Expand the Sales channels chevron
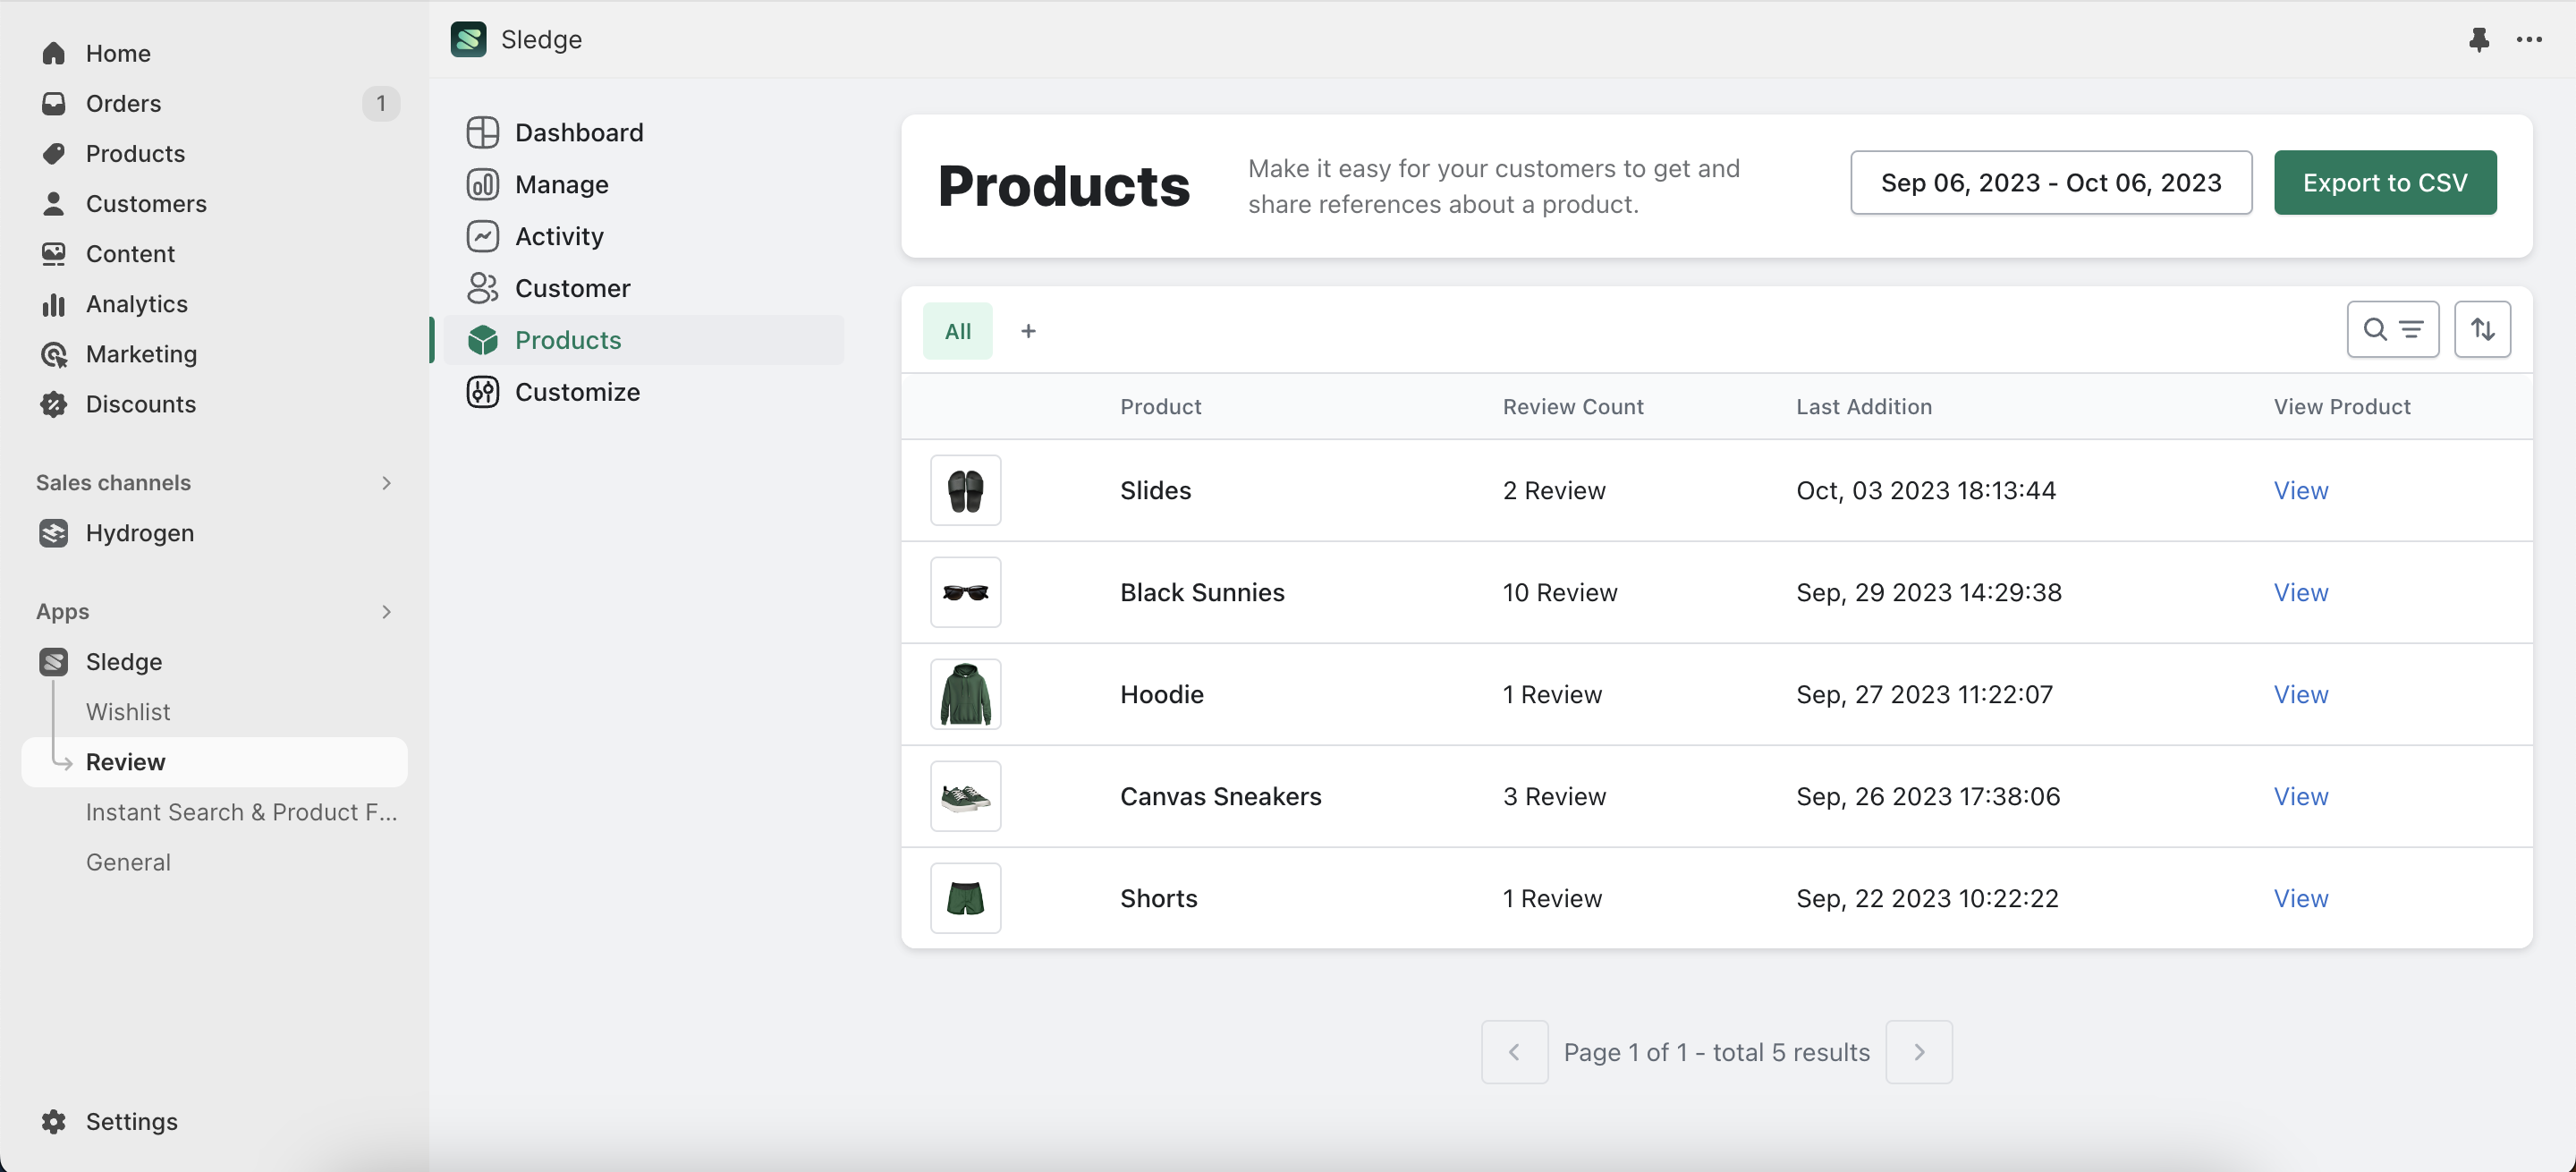Image resolution: width=2576 pixels, height=1172 pixels. tap(386, 483)
